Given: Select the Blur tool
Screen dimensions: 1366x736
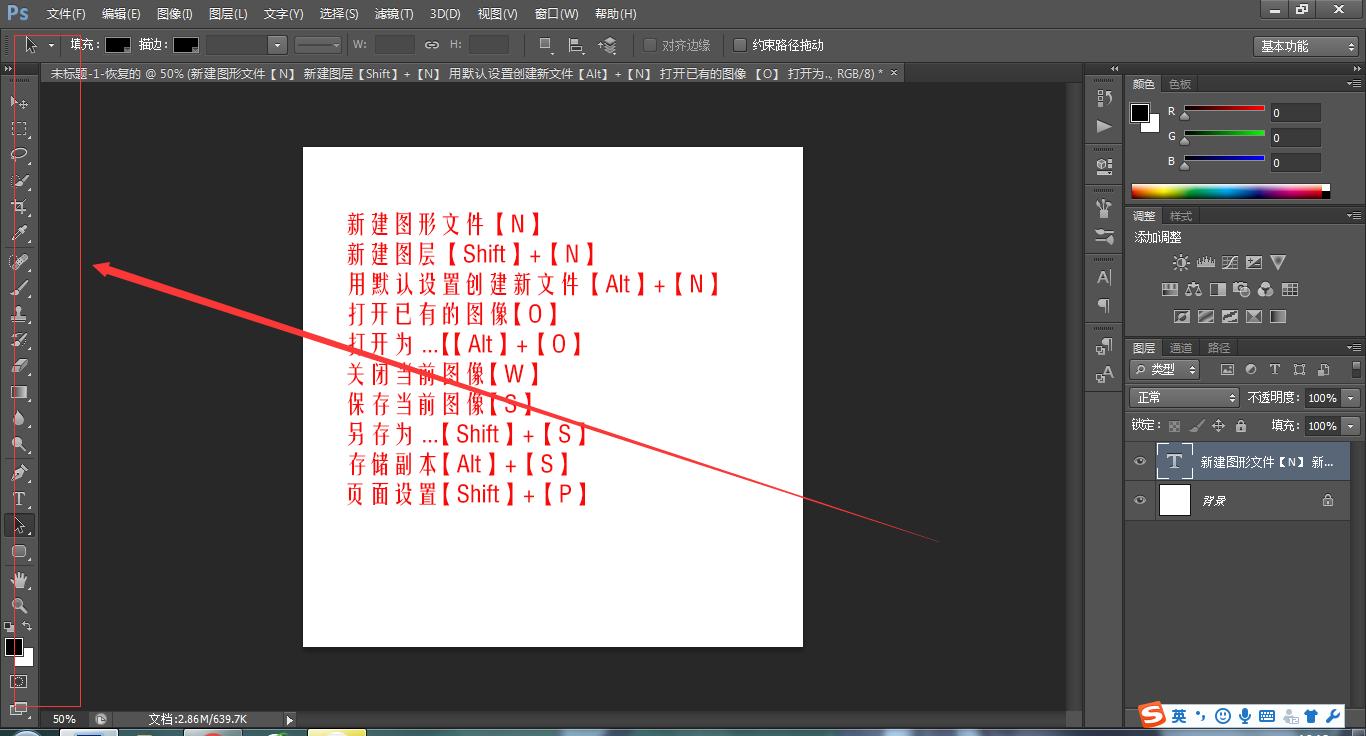Looking at the screenshot, I should click(19, 418).
